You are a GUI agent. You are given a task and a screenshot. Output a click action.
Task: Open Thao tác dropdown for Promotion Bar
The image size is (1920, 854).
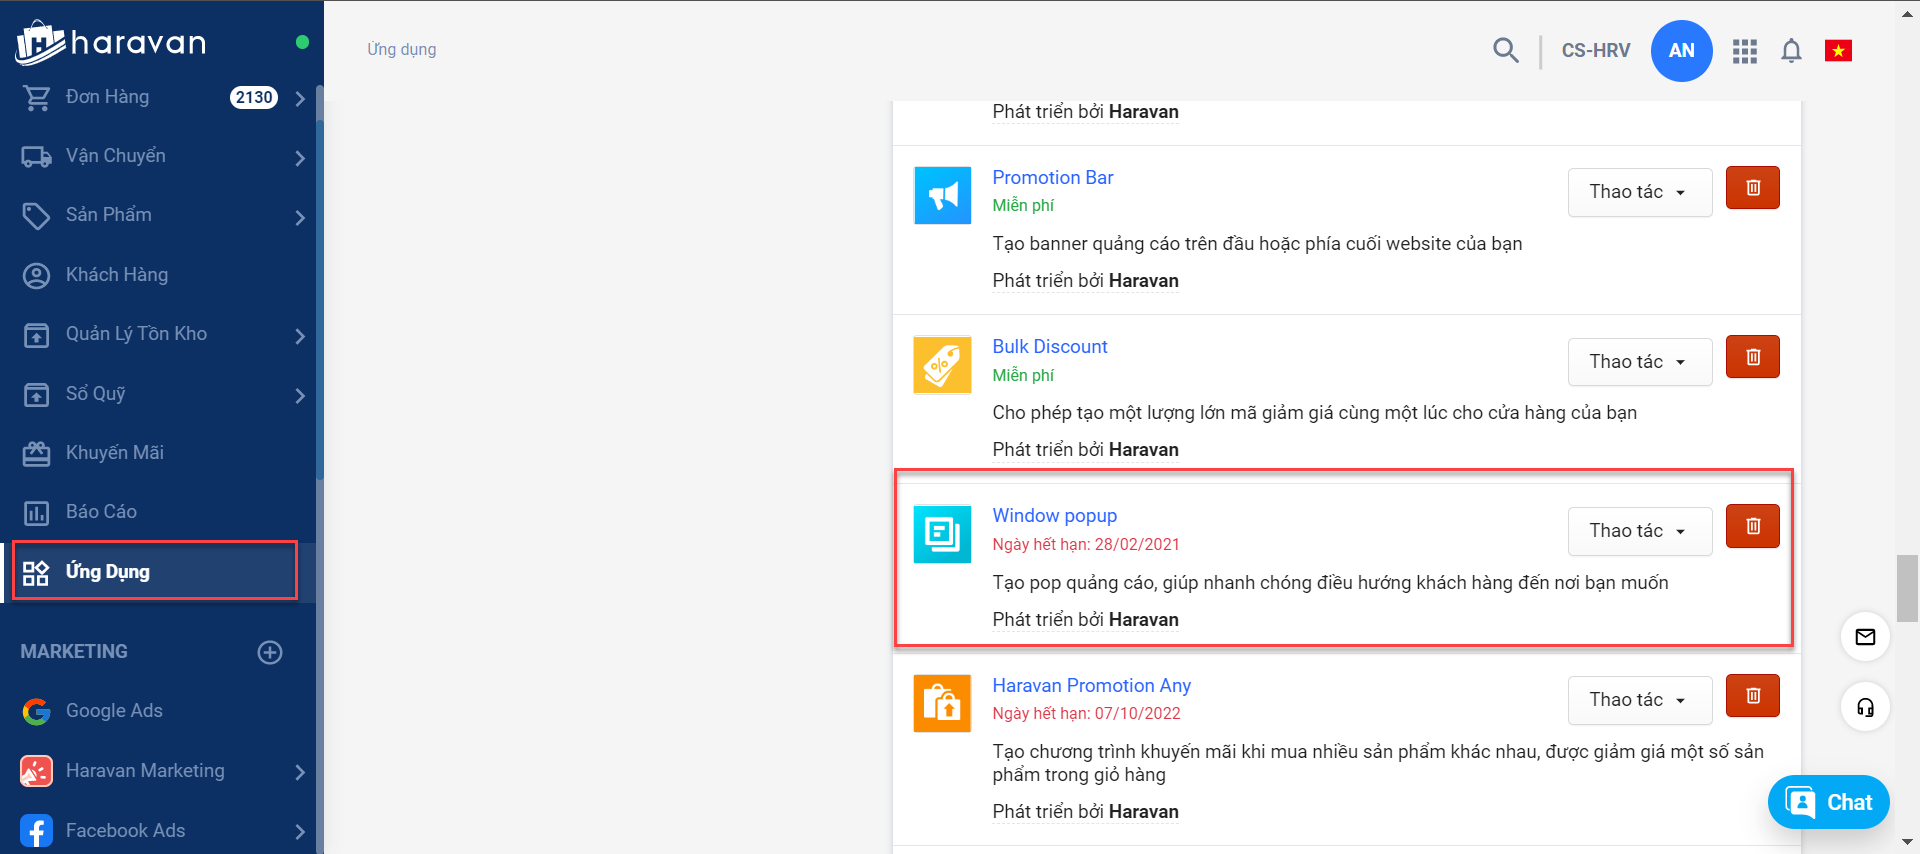[1639, 192]
